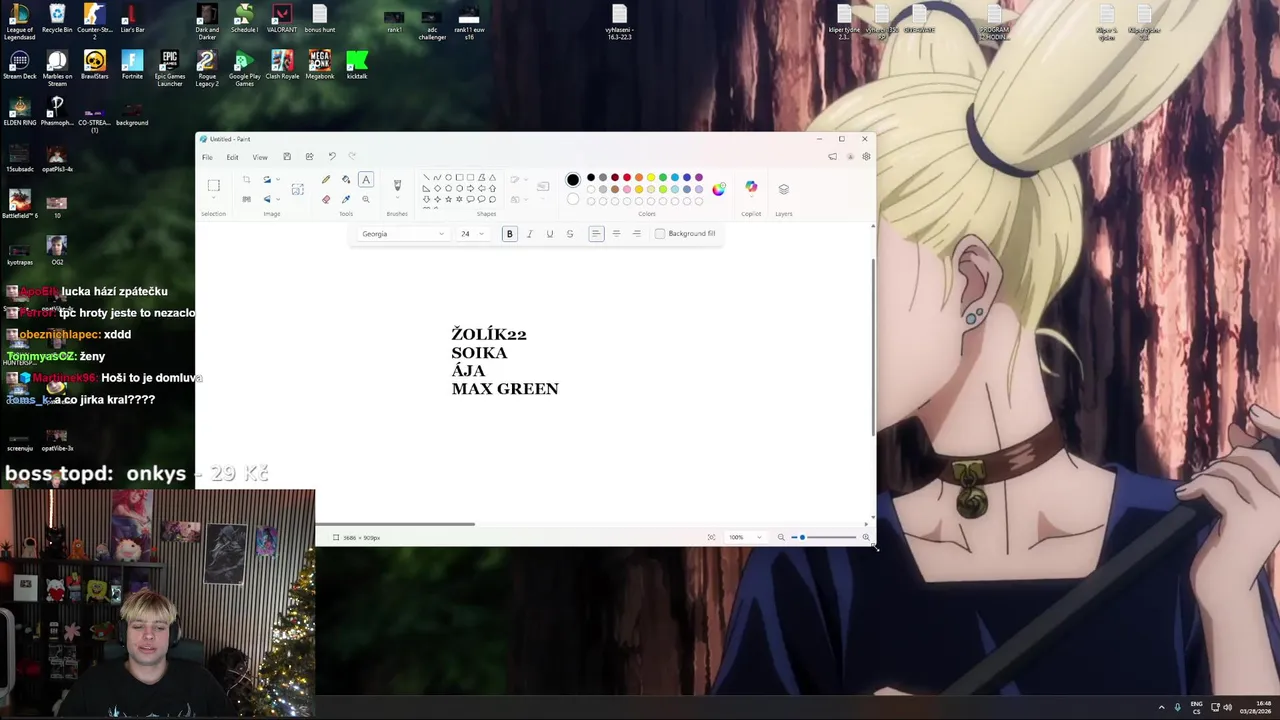Select the rectangle shape in Shapes gallery
The width and height of the screenshot is (1280, 720).
pyautogui.click(x=459, y=177)
